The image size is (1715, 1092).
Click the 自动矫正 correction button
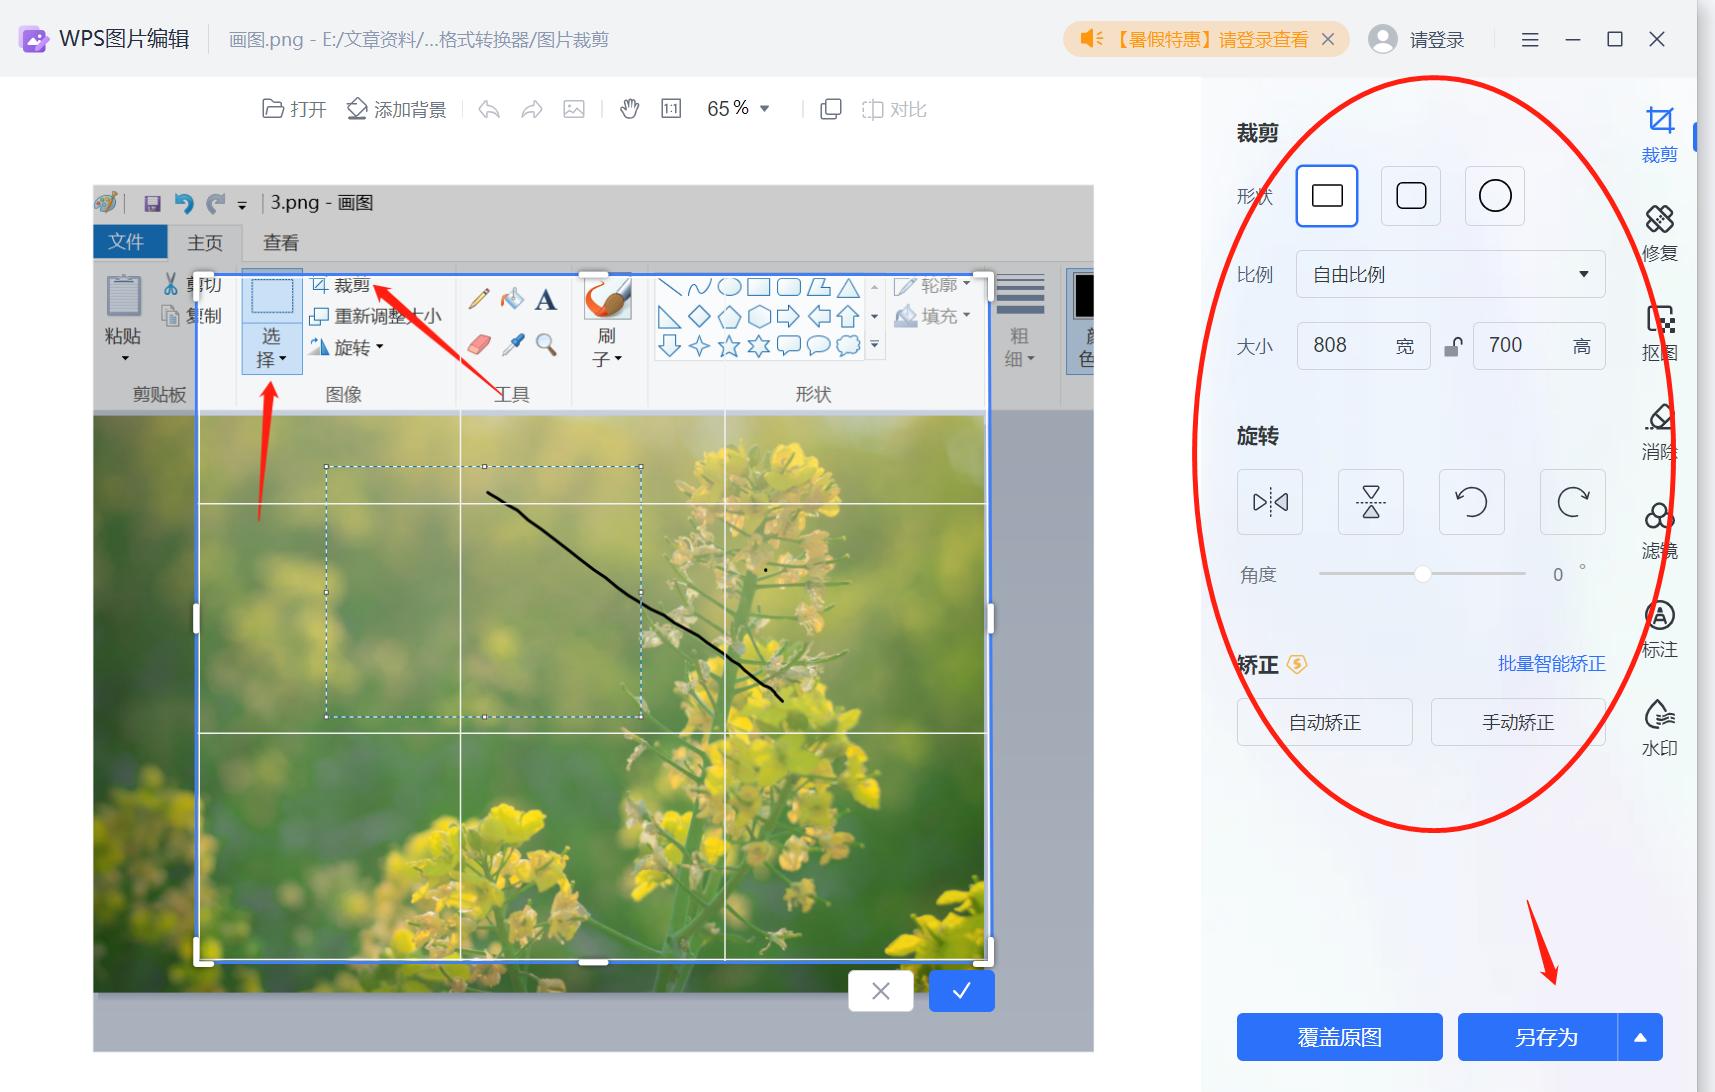tap(1324, 721)
